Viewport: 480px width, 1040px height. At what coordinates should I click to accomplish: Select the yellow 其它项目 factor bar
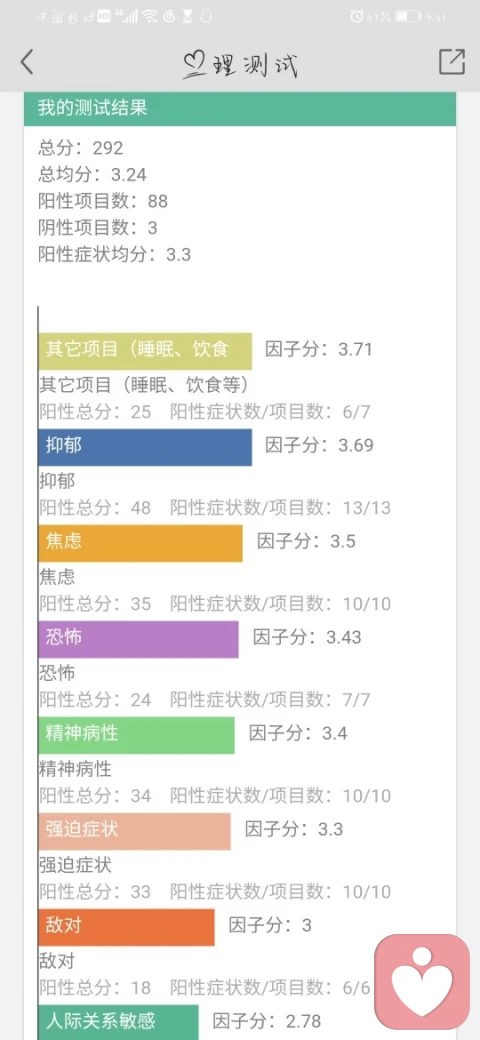(x=145, y=351)
